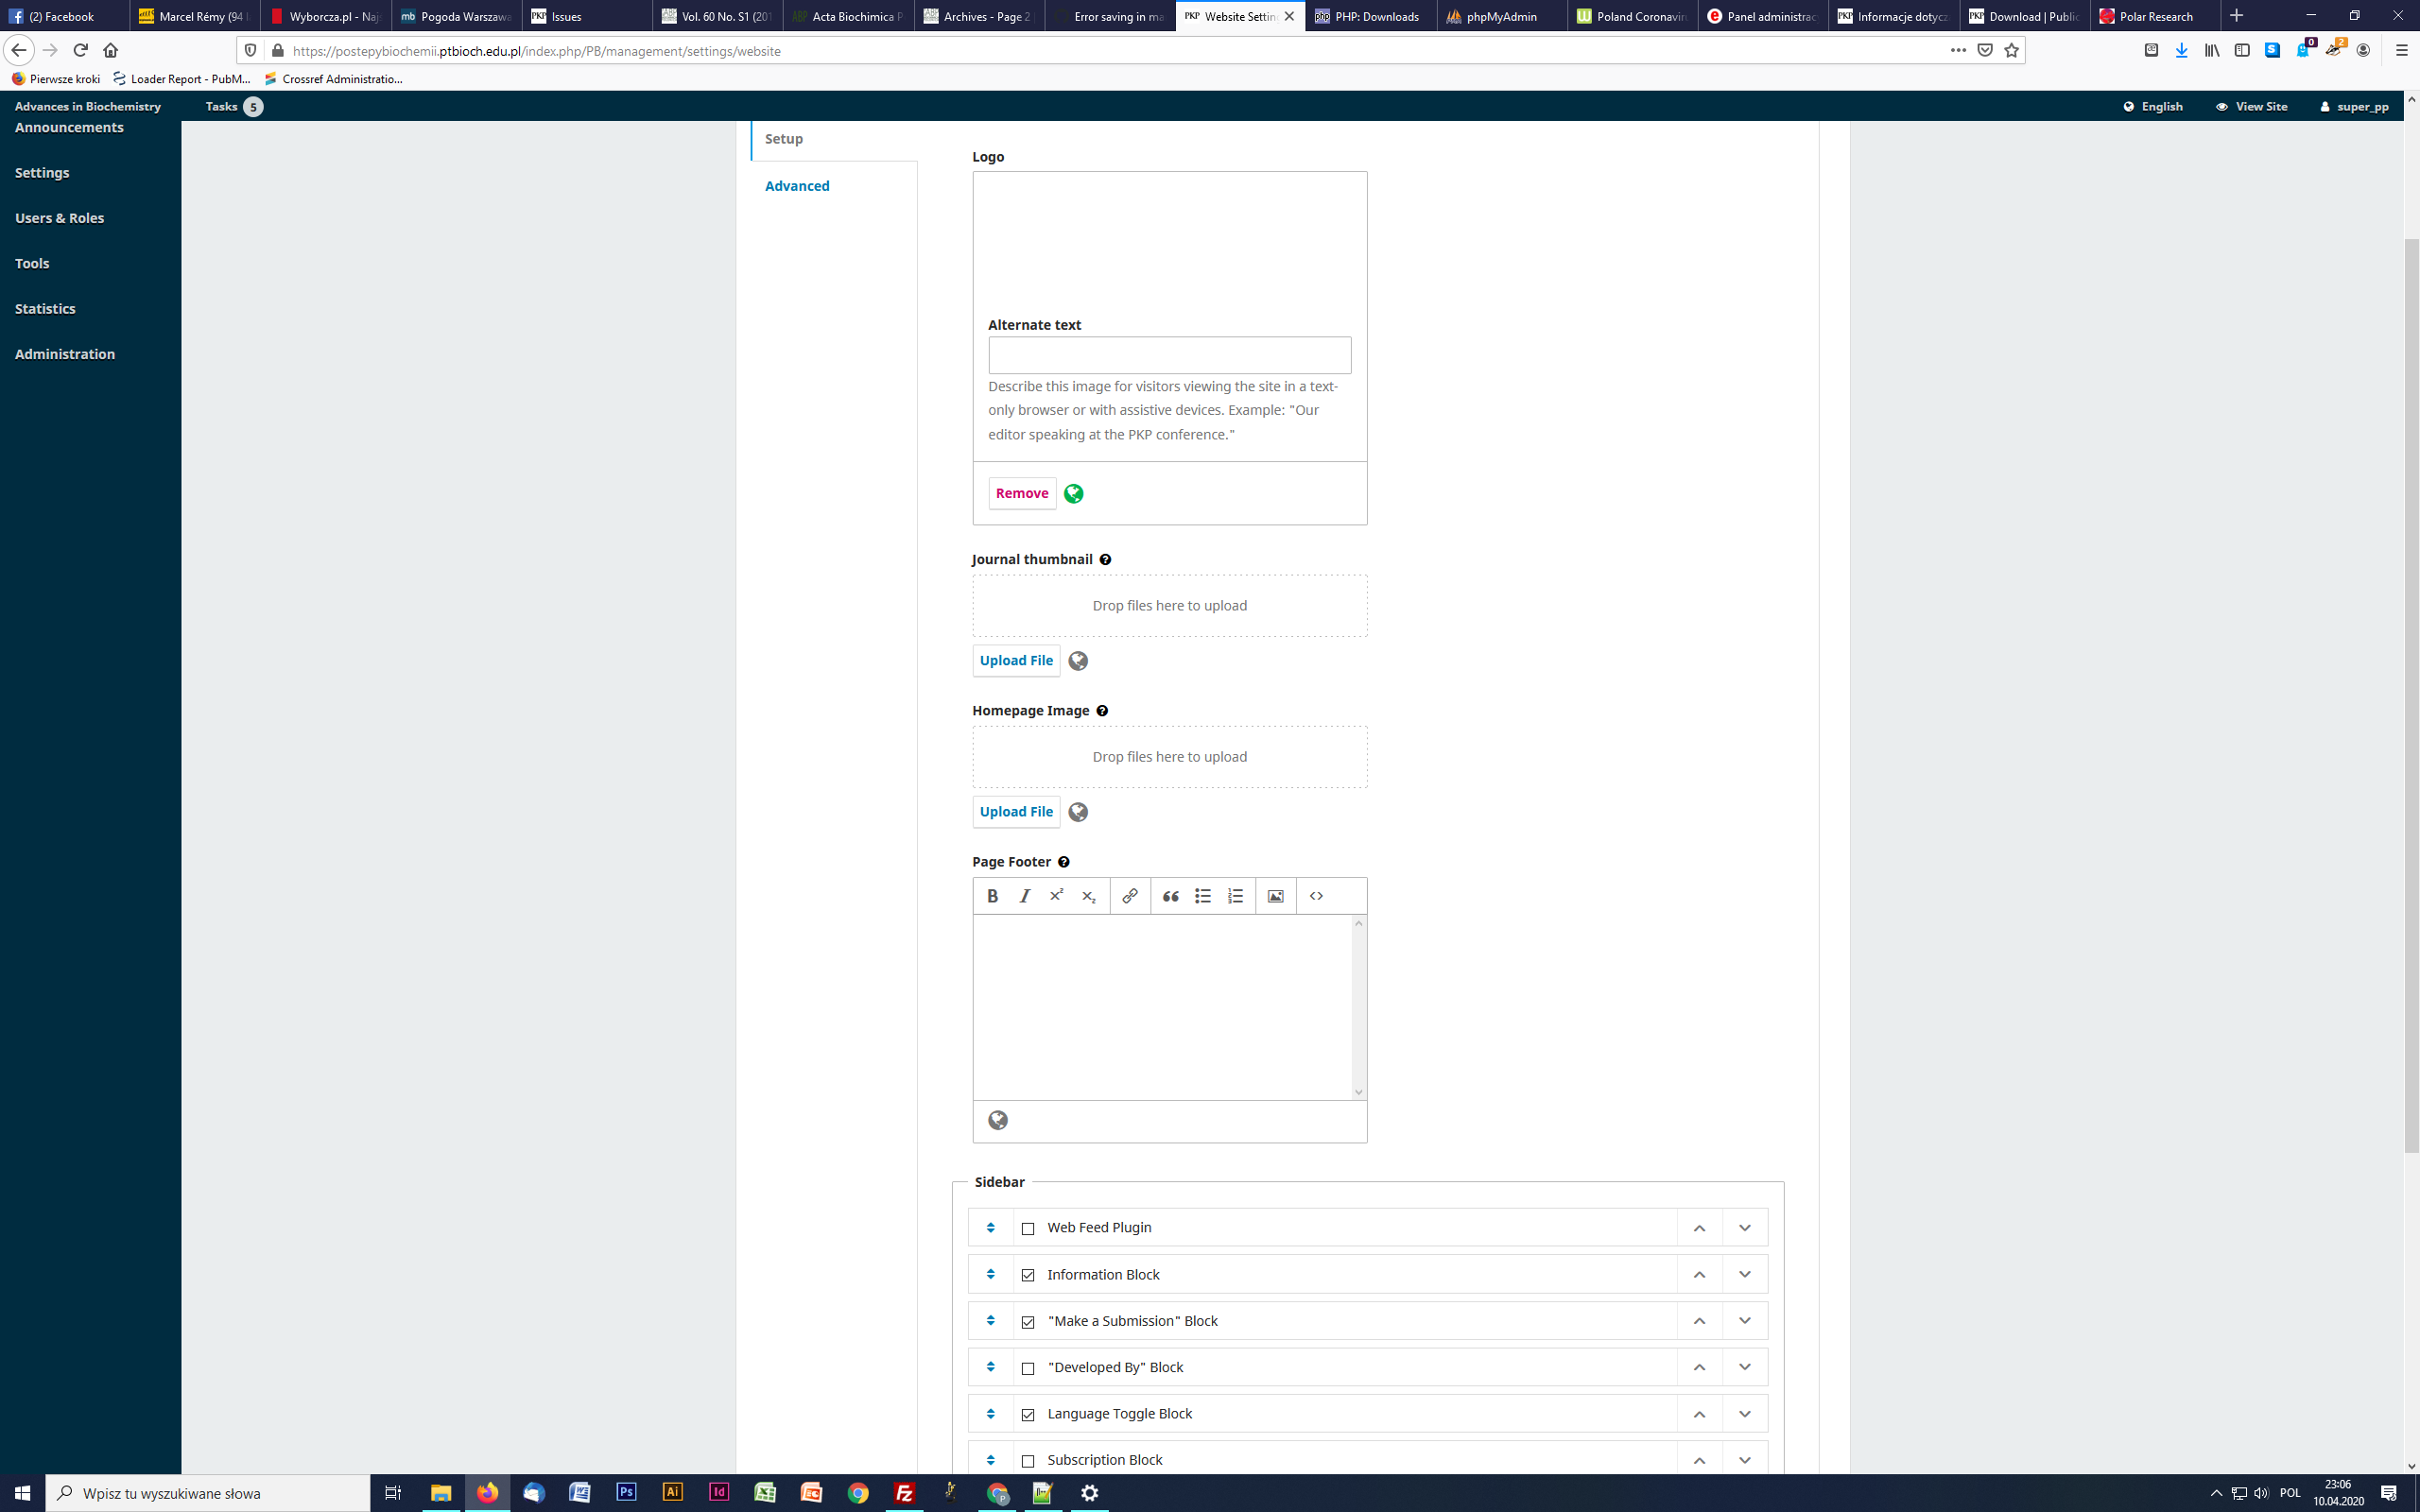Reload the page in browser toolbar
This screenshot has height=1512, width=2420.
coord(81,50)
